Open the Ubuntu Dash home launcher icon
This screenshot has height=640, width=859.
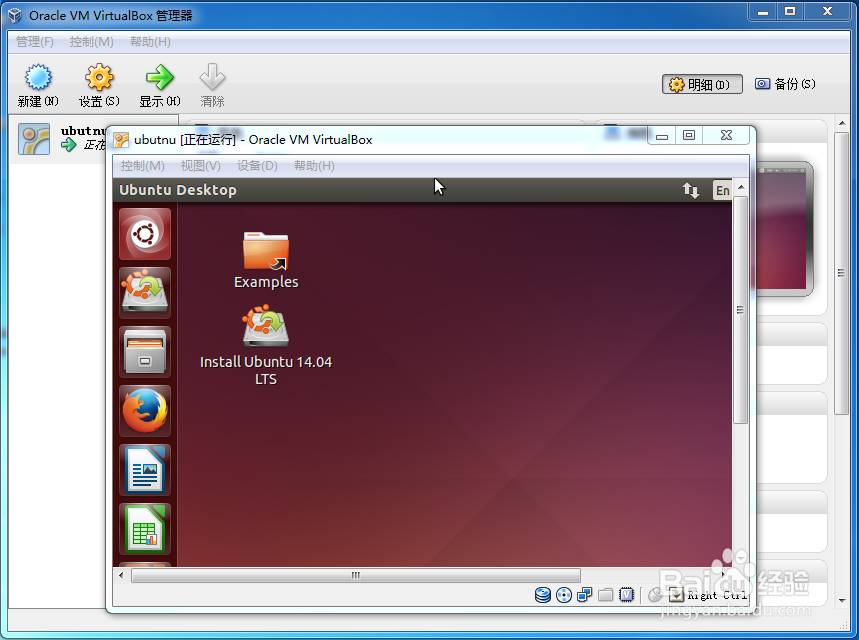tap(145, 234)
